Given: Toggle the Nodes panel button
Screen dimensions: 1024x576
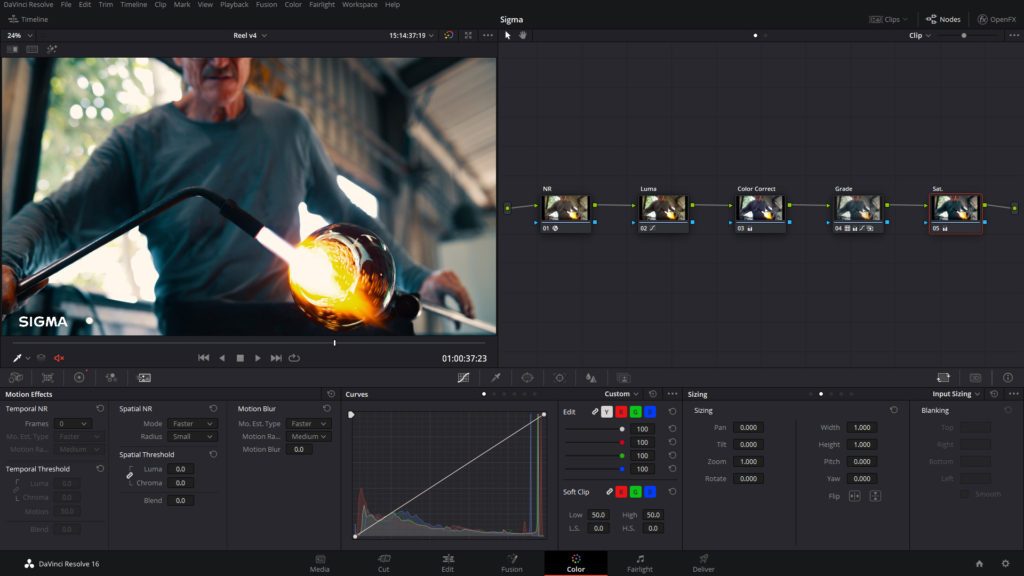Looking at the screenshot, I should coord(943,19).
